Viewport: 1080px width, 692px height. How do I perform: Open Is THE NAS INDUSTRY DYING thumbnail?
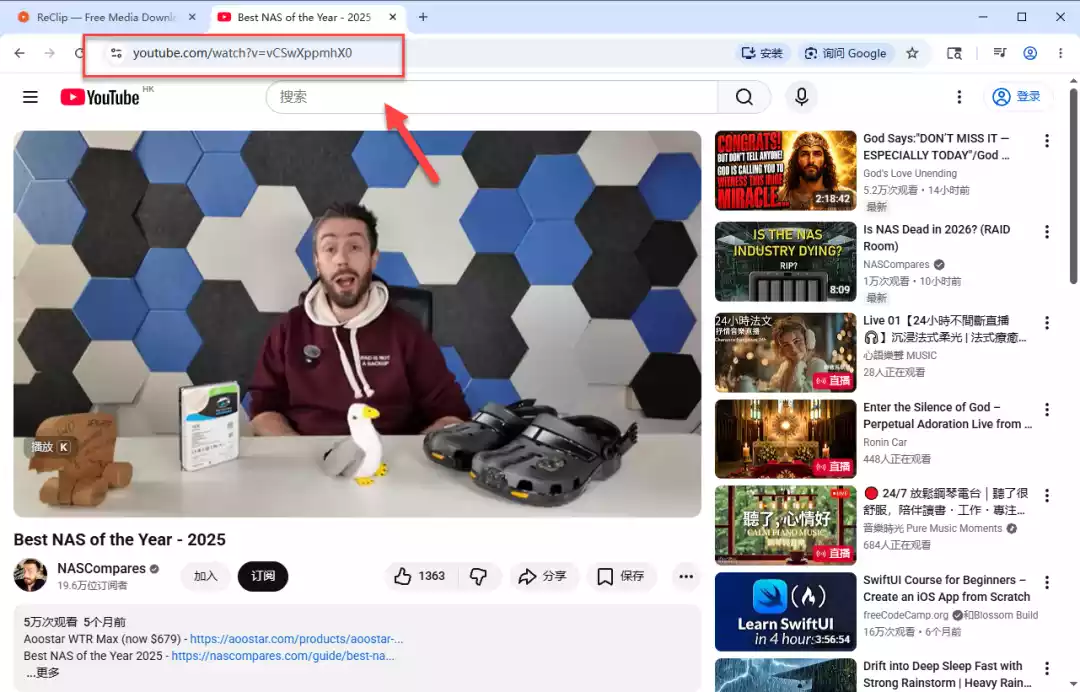coord(785,262)
